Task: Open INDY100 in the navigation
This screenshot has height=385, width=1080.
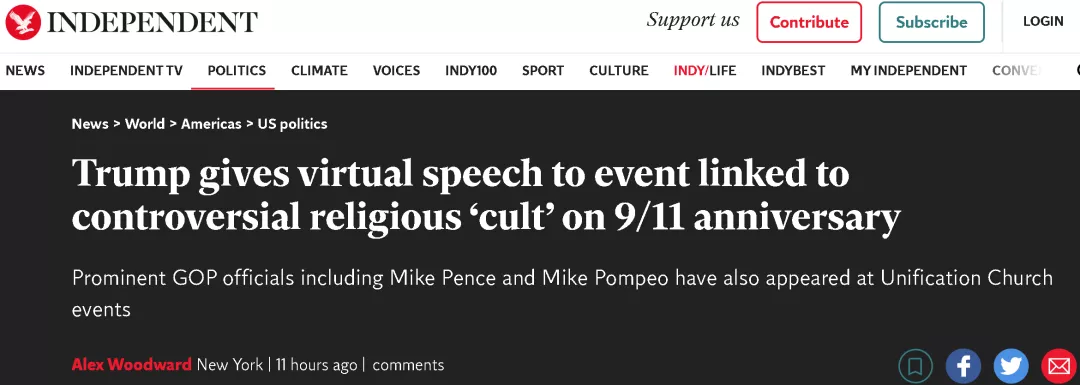Action: click(470, 70)
